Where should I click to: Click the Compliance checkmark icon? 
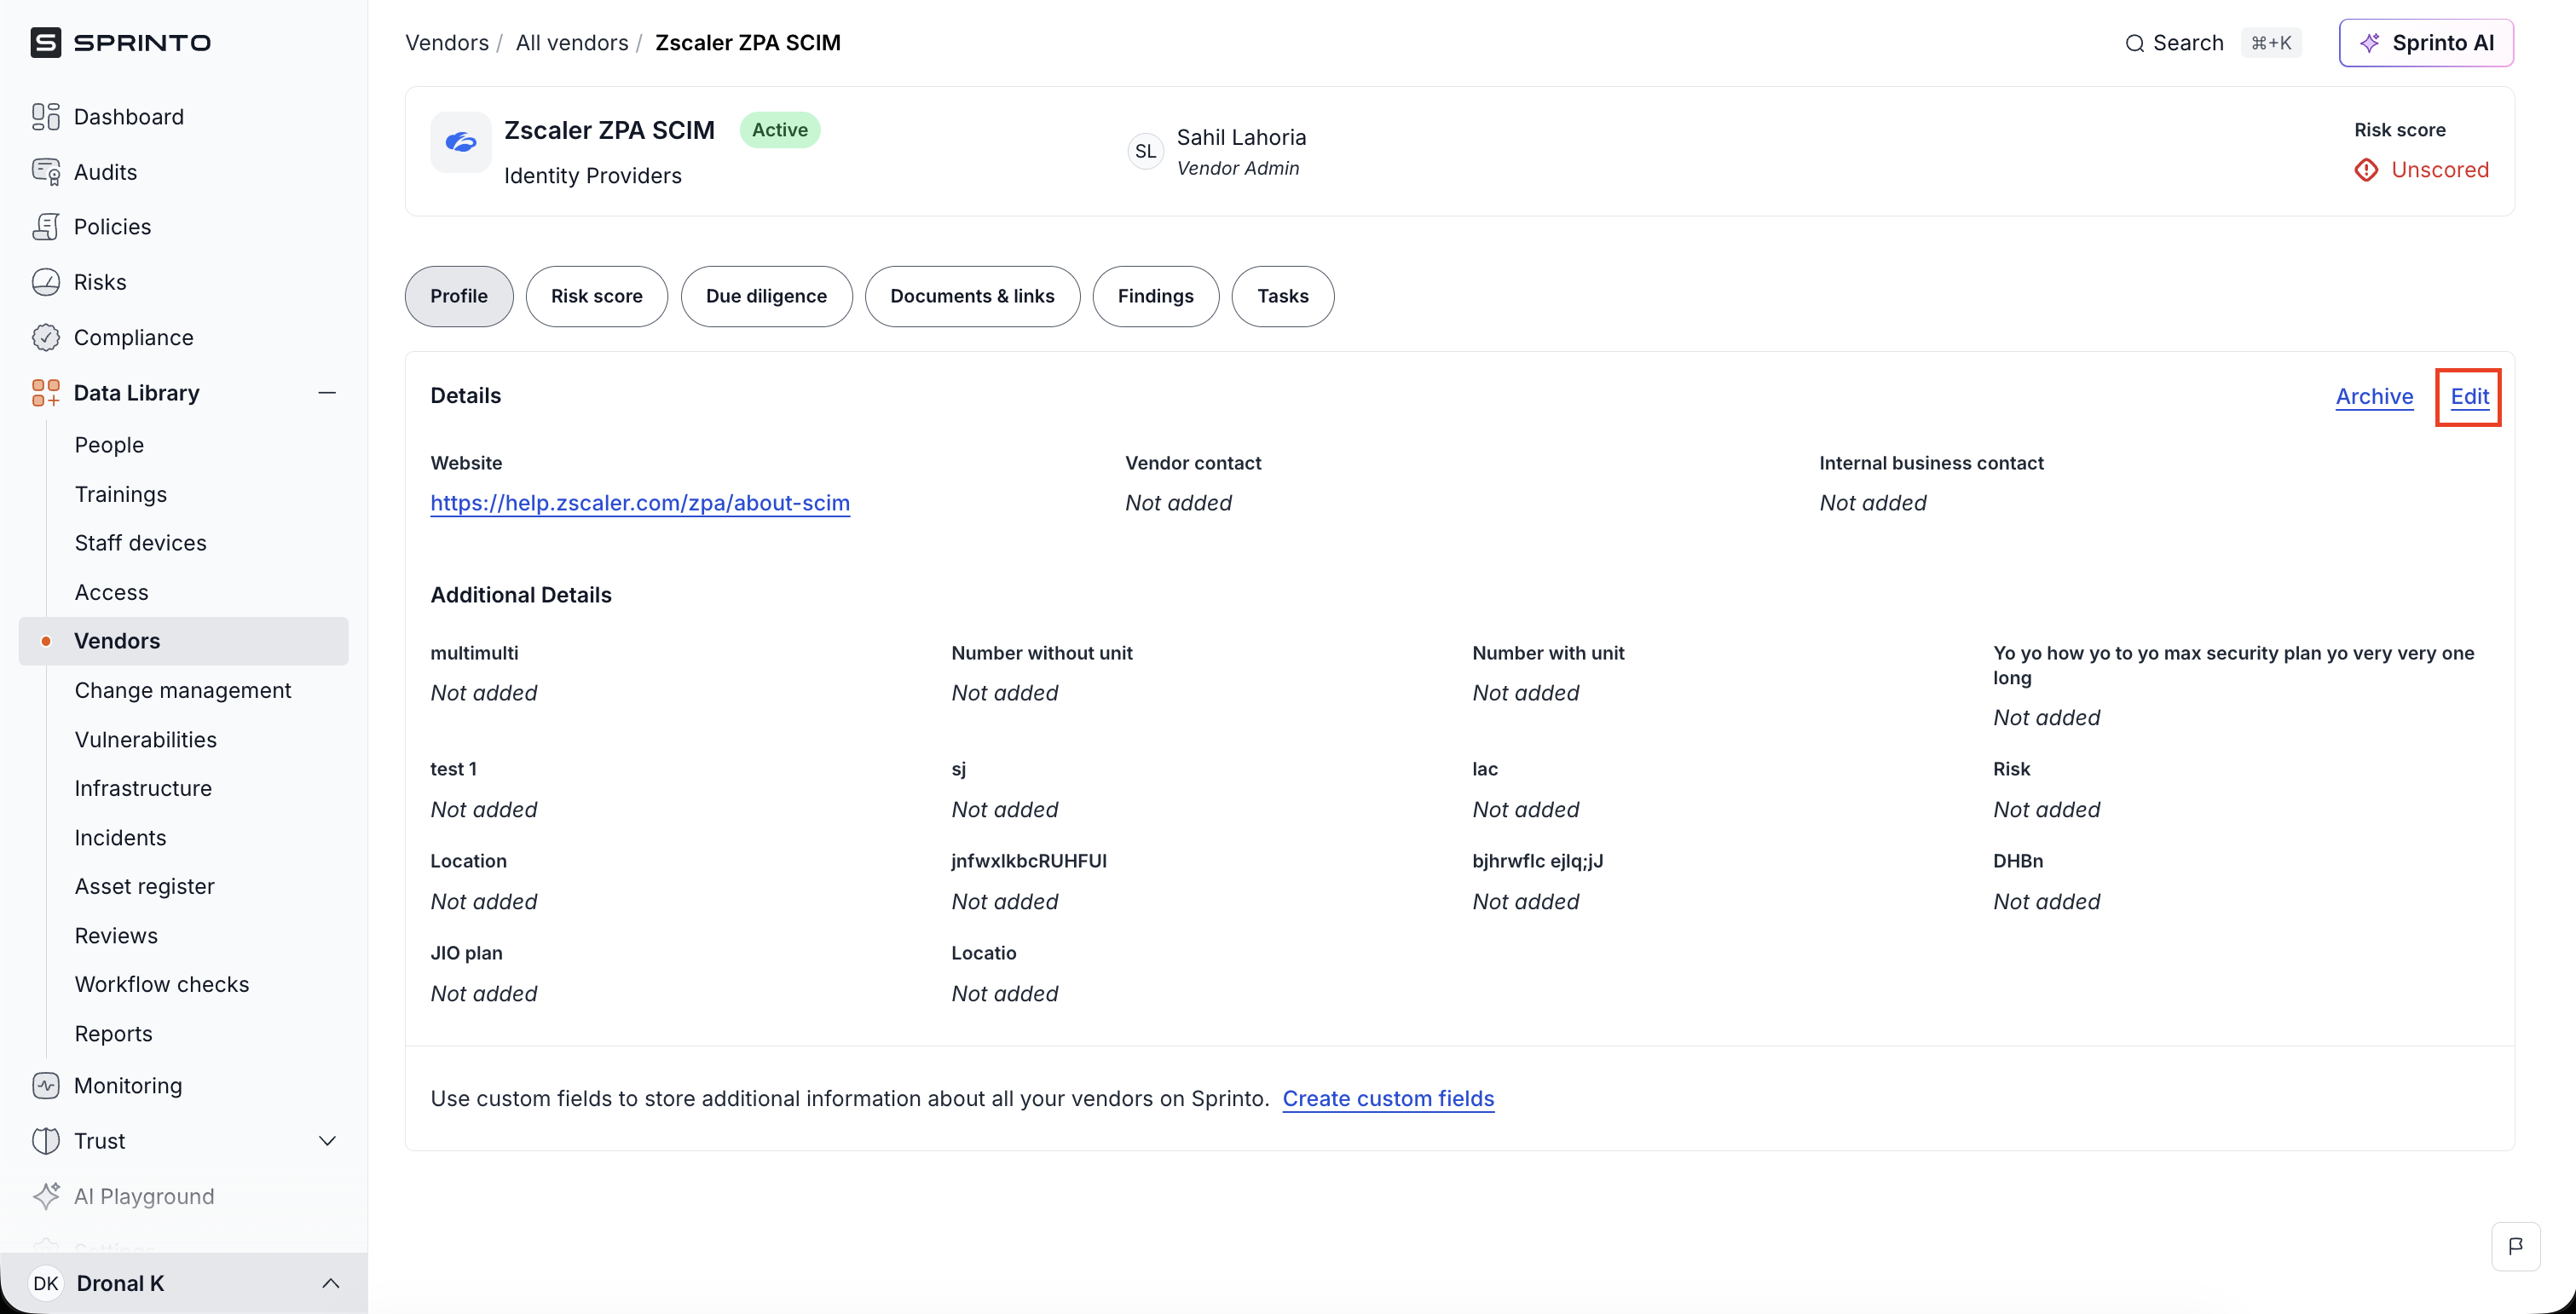45,337
